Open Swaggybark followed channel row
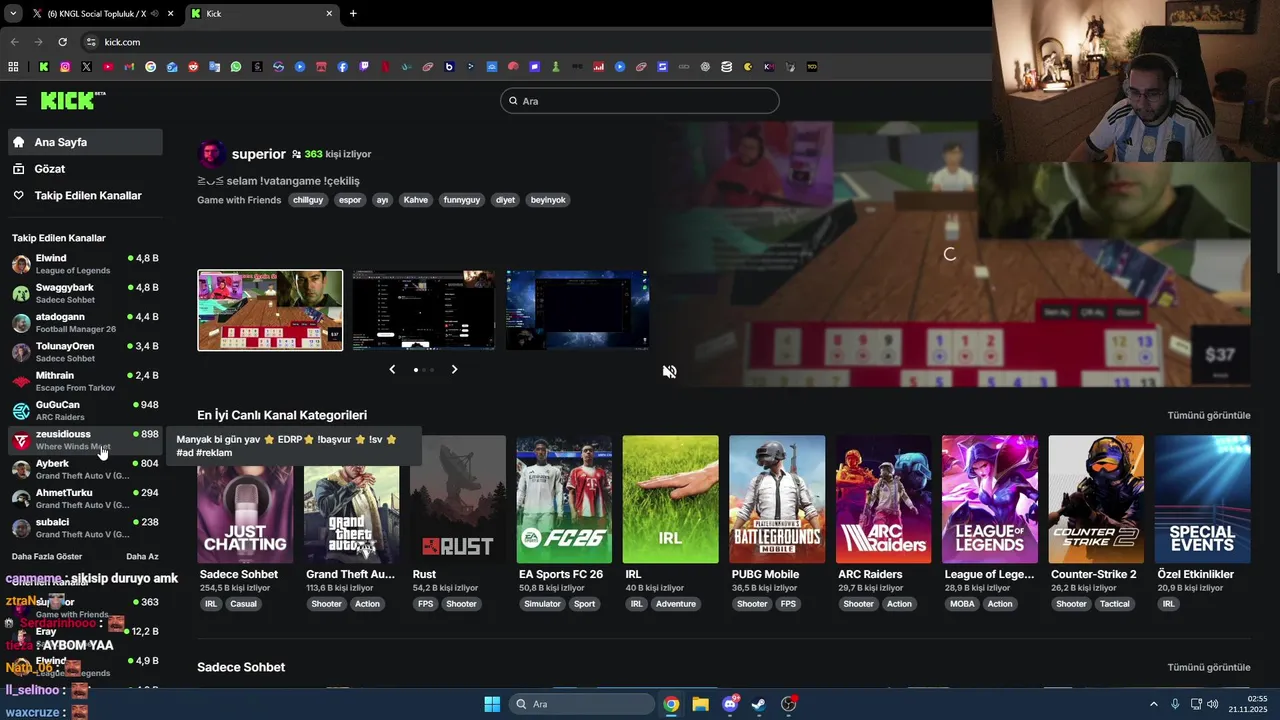 click(85, 293)
